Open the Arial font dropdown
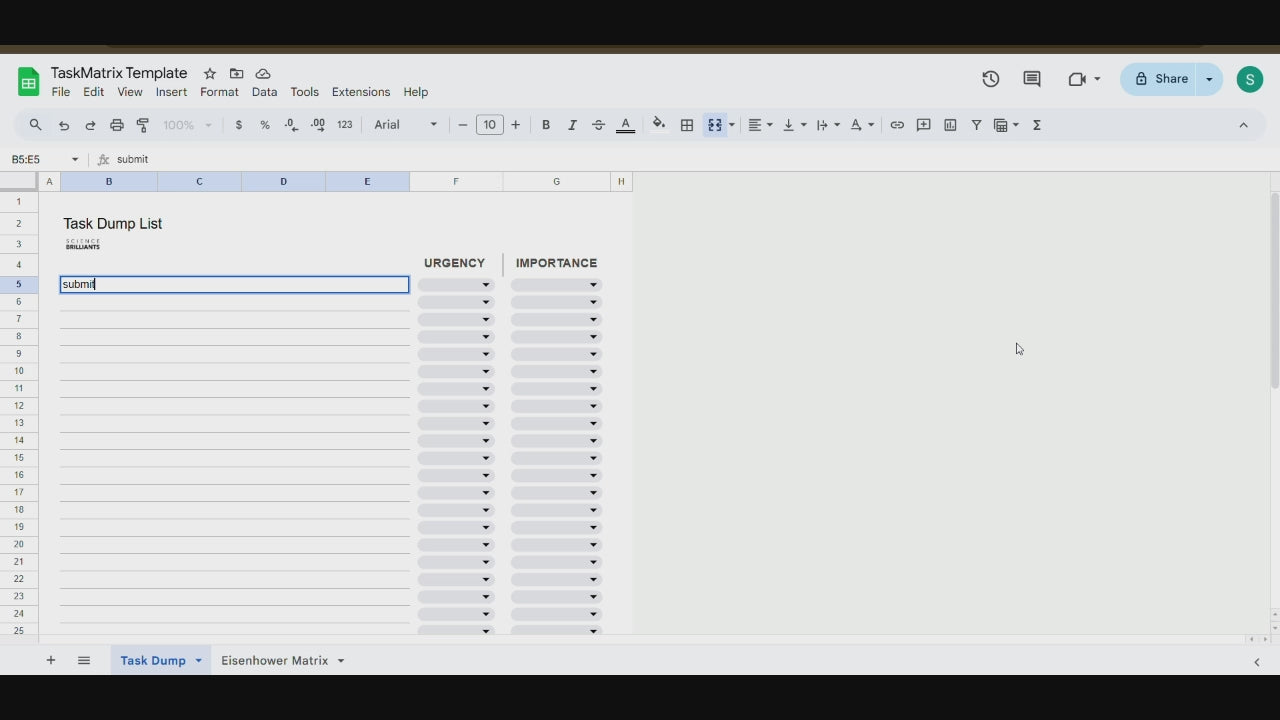The image size is (1280, 720). (x=405, y=125)
